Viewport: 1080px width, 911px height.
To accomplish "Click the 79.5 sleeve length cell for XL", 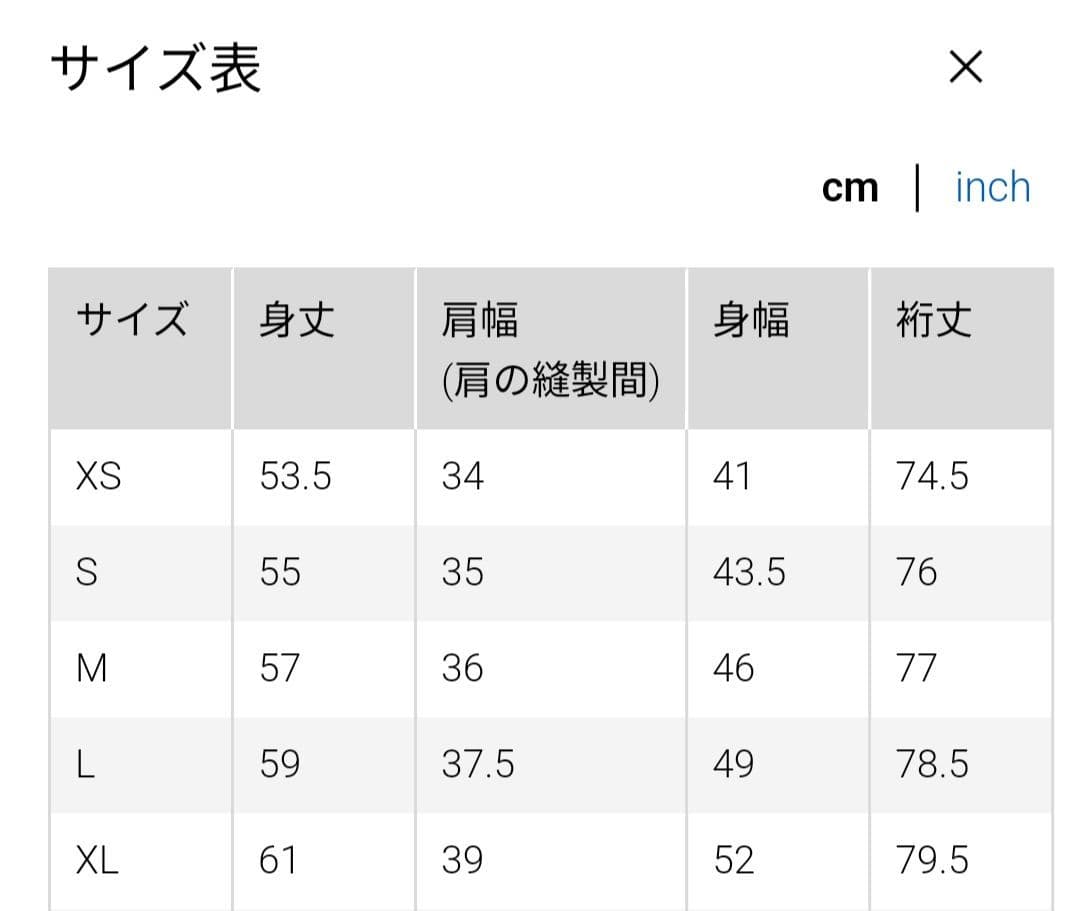I will click(x=932, y=860).
